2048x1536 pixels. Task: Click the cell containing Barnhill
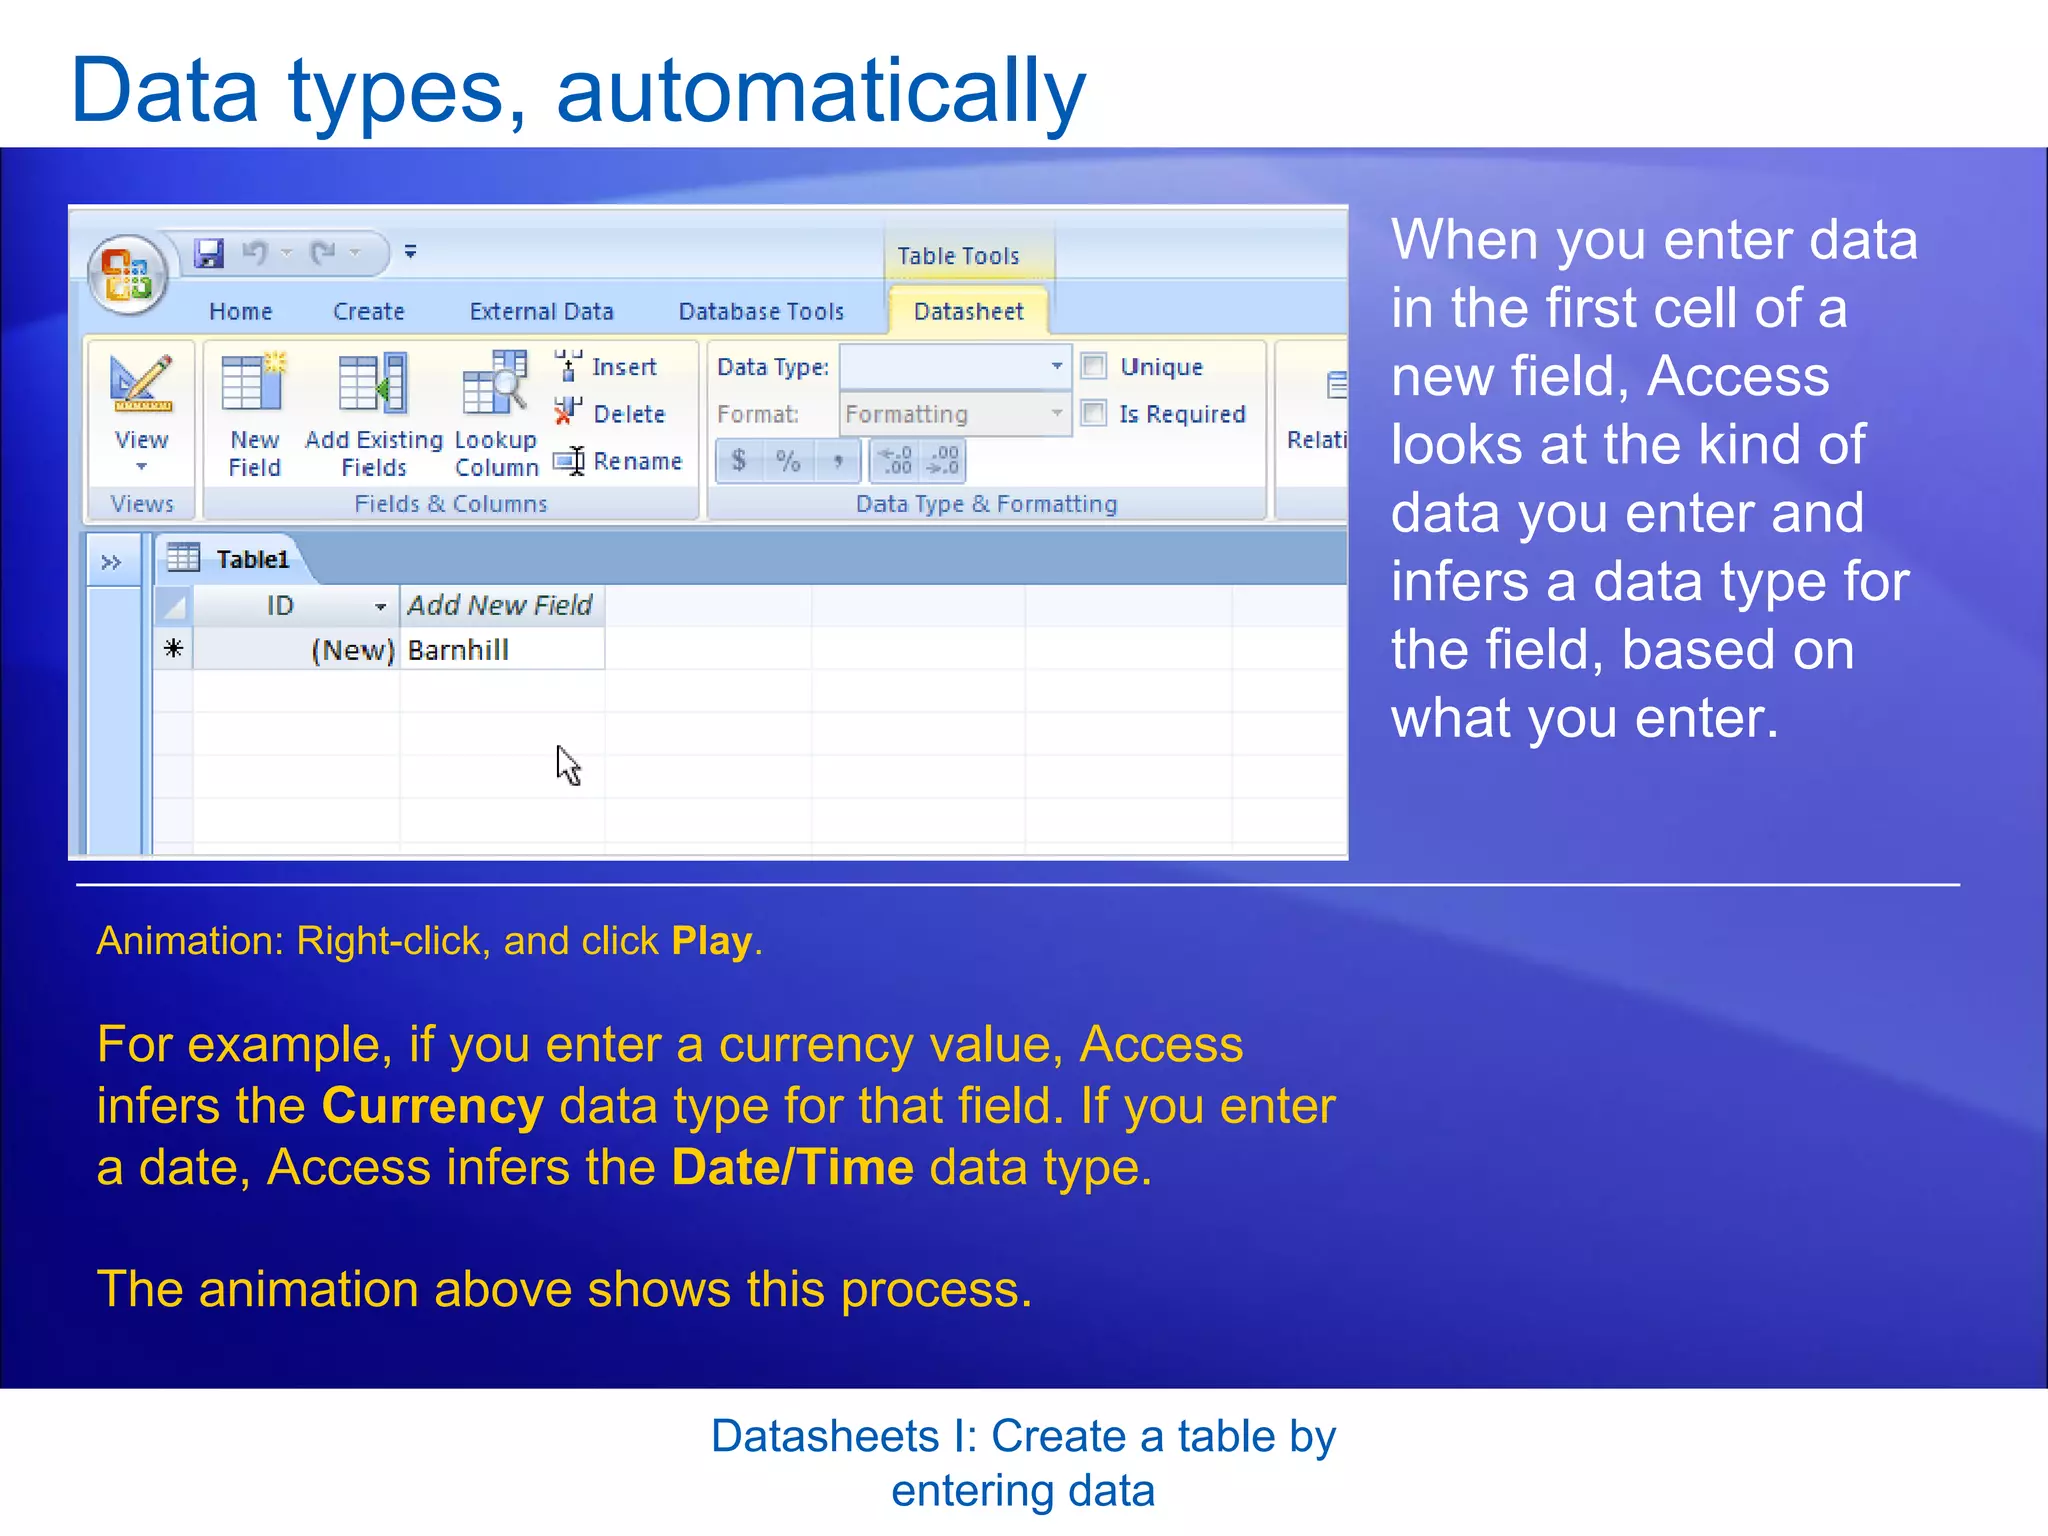502,650
